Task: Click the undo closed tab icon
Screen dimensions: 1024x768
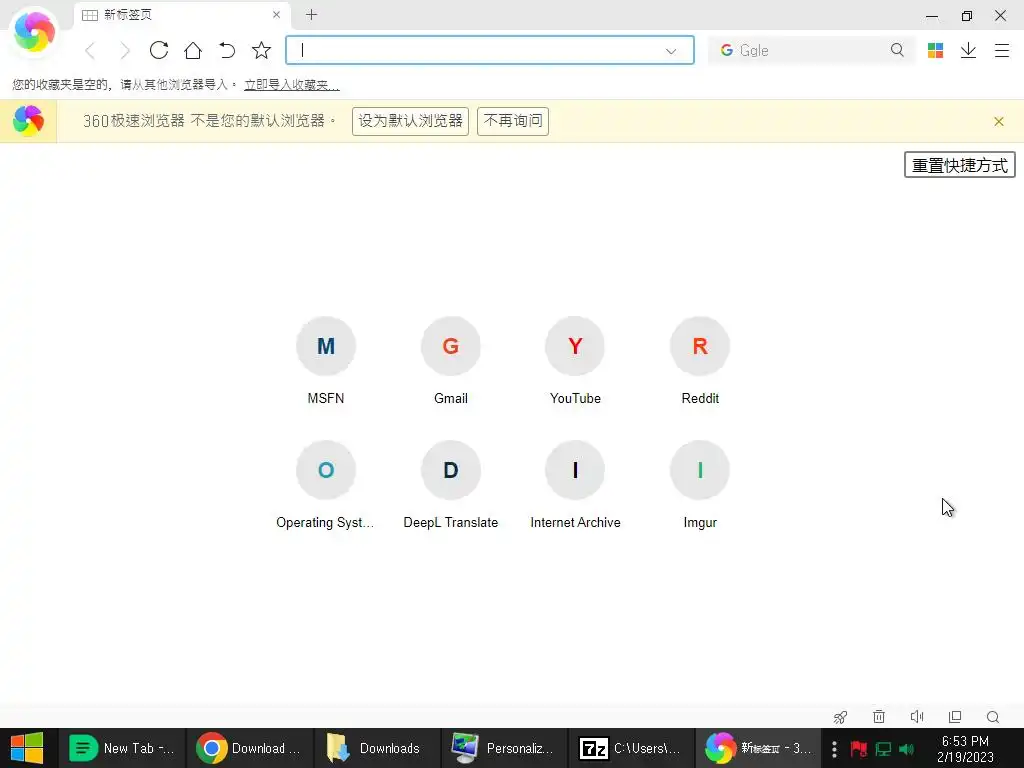Action: (x=227, y=50)
